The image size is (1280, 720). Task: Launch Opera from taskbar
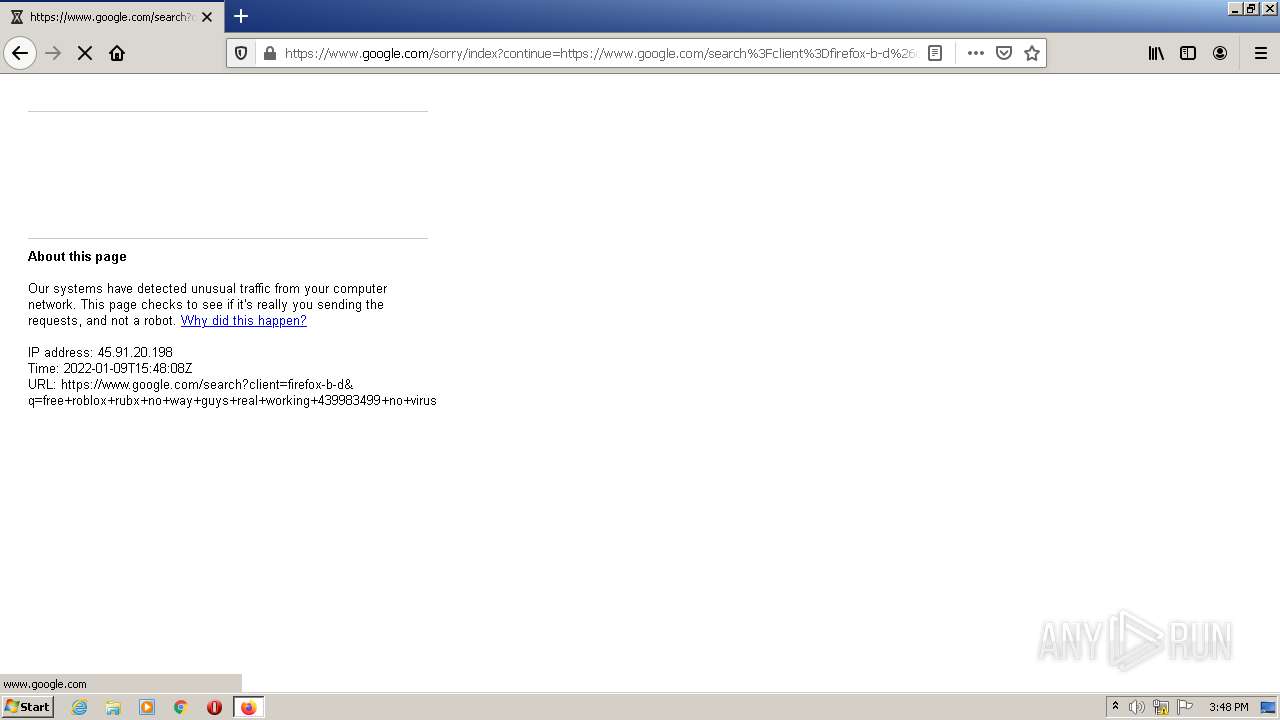point(214,707)
